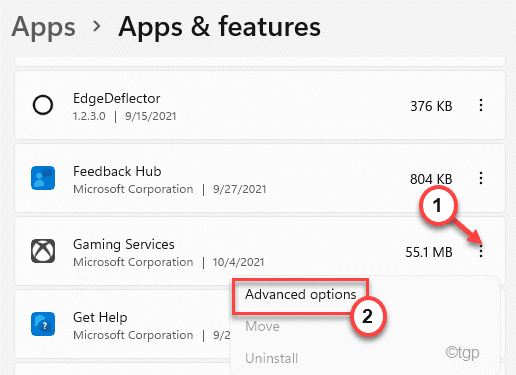Select the Get Help app name

click(x=100, y=318)
